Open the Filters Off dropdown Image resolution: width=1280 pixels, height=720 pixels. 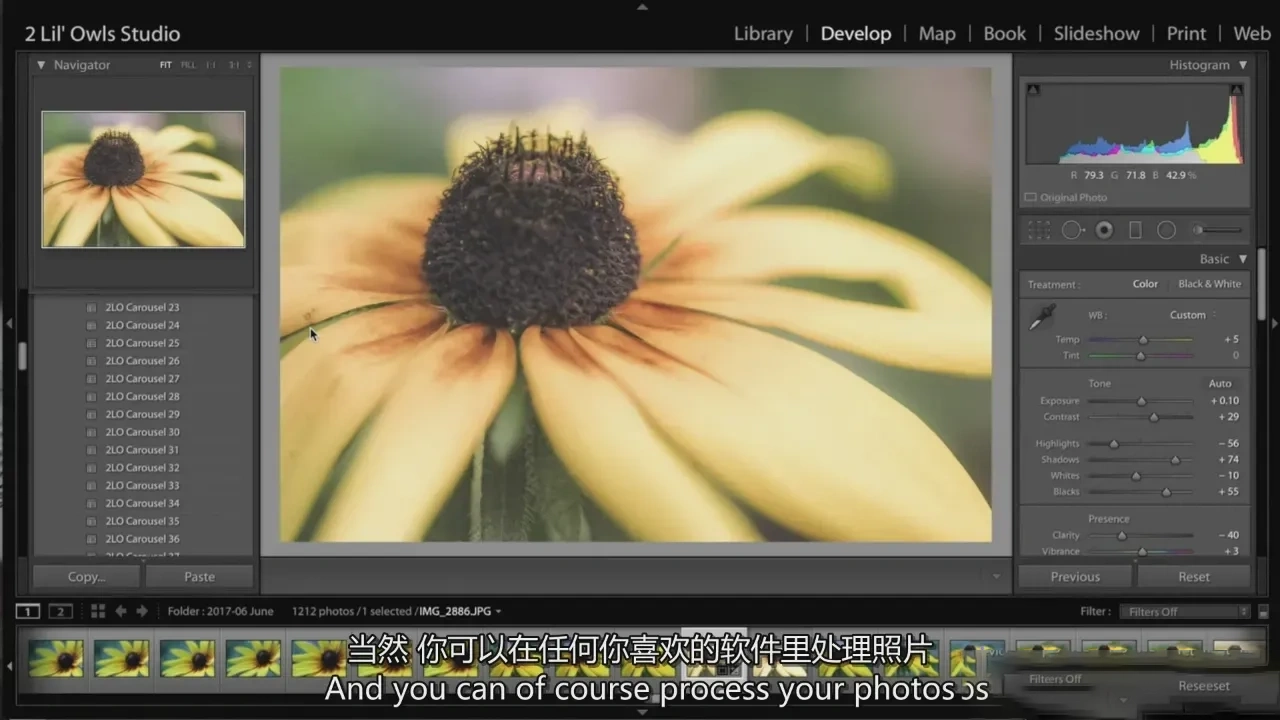coord(1187,612)
